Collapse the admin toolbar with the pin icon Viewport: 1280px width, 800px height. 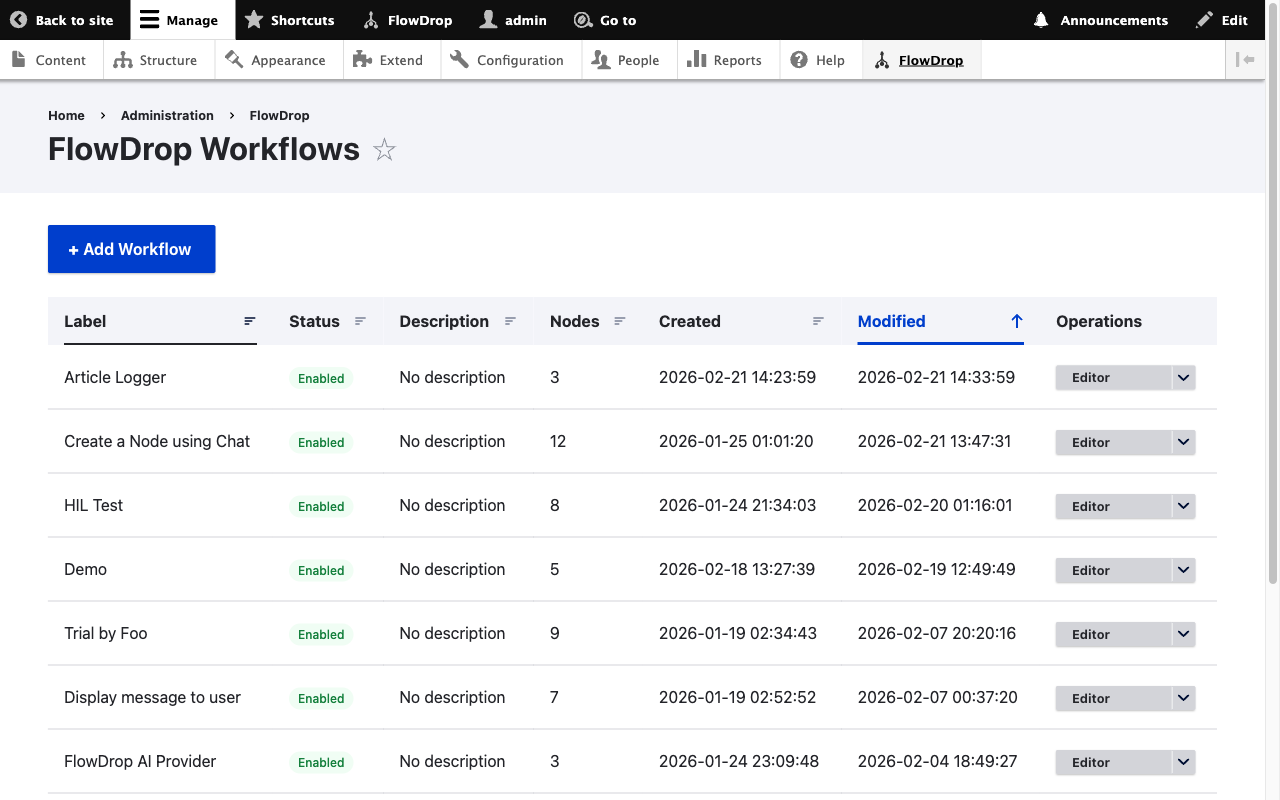[x=1246, y=59]
